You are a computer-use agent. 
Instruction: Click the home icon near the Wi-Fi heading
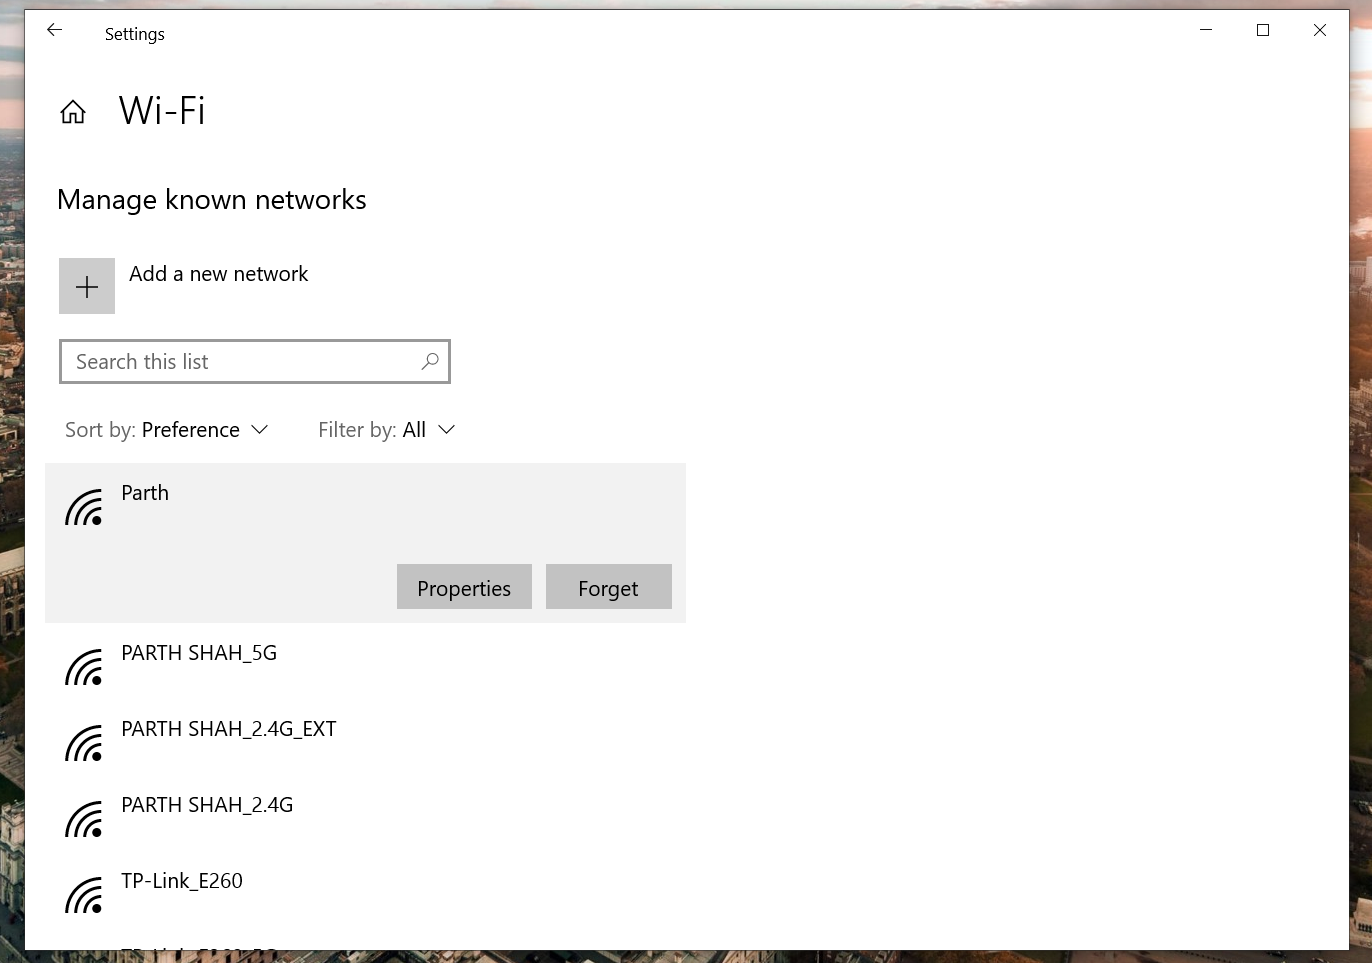[73, 110]
